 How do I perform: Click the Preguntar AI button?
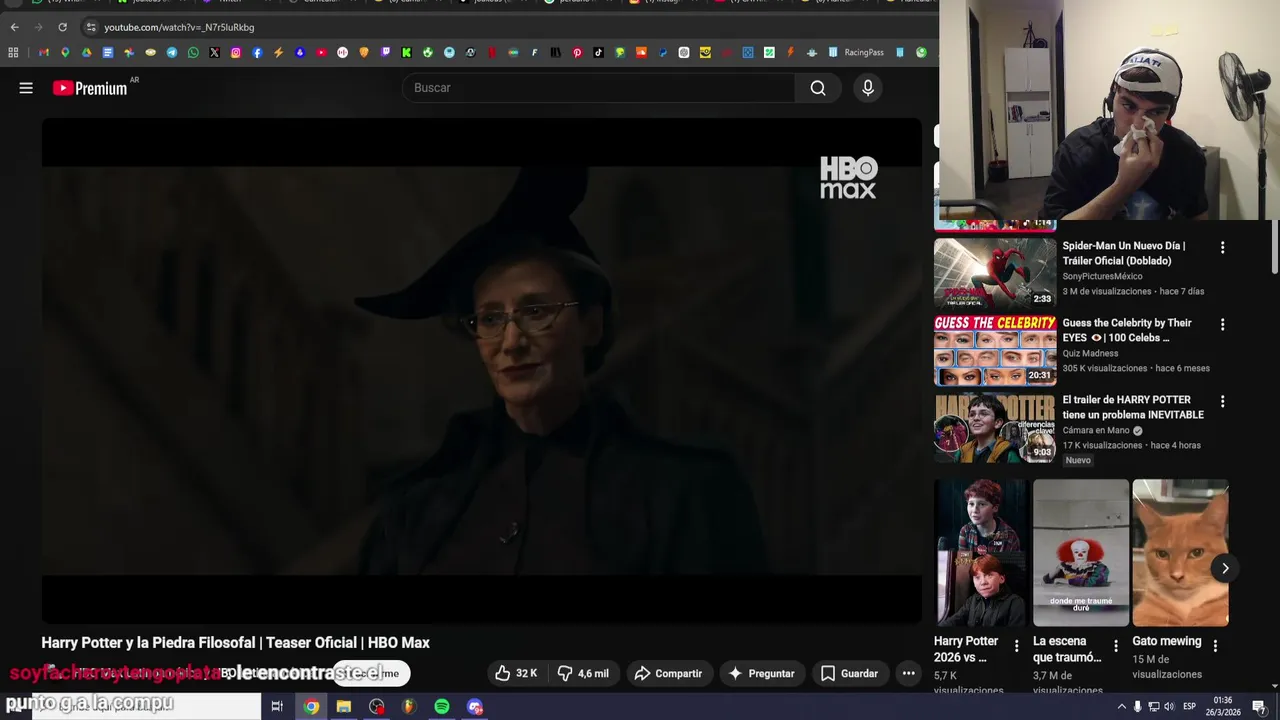[x=761, y=673]
